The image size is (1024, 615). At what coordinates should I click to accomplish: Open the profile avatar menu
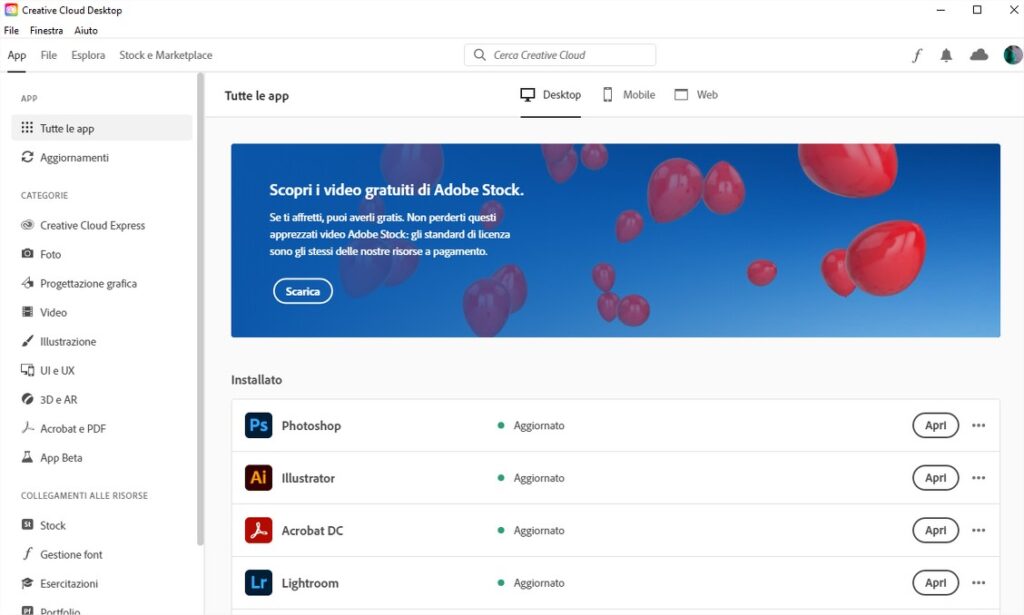coord(1011,55)
